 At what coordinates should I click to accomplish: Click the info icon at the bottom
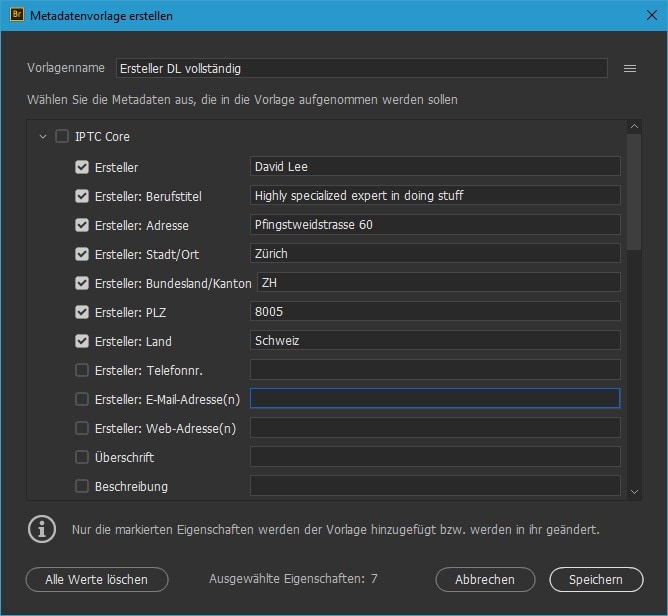coord(40,528)
